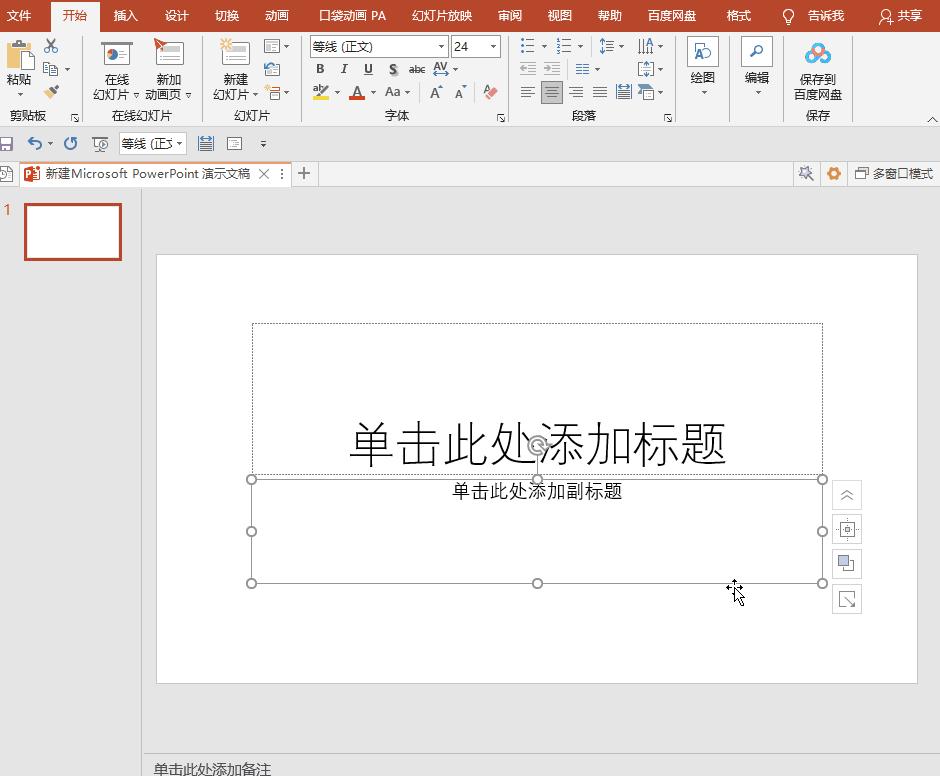The height and width of the screenshot is (776, 940).
Task: Click the Undo arrow in quick access toolbar
Action: [36, 143]
